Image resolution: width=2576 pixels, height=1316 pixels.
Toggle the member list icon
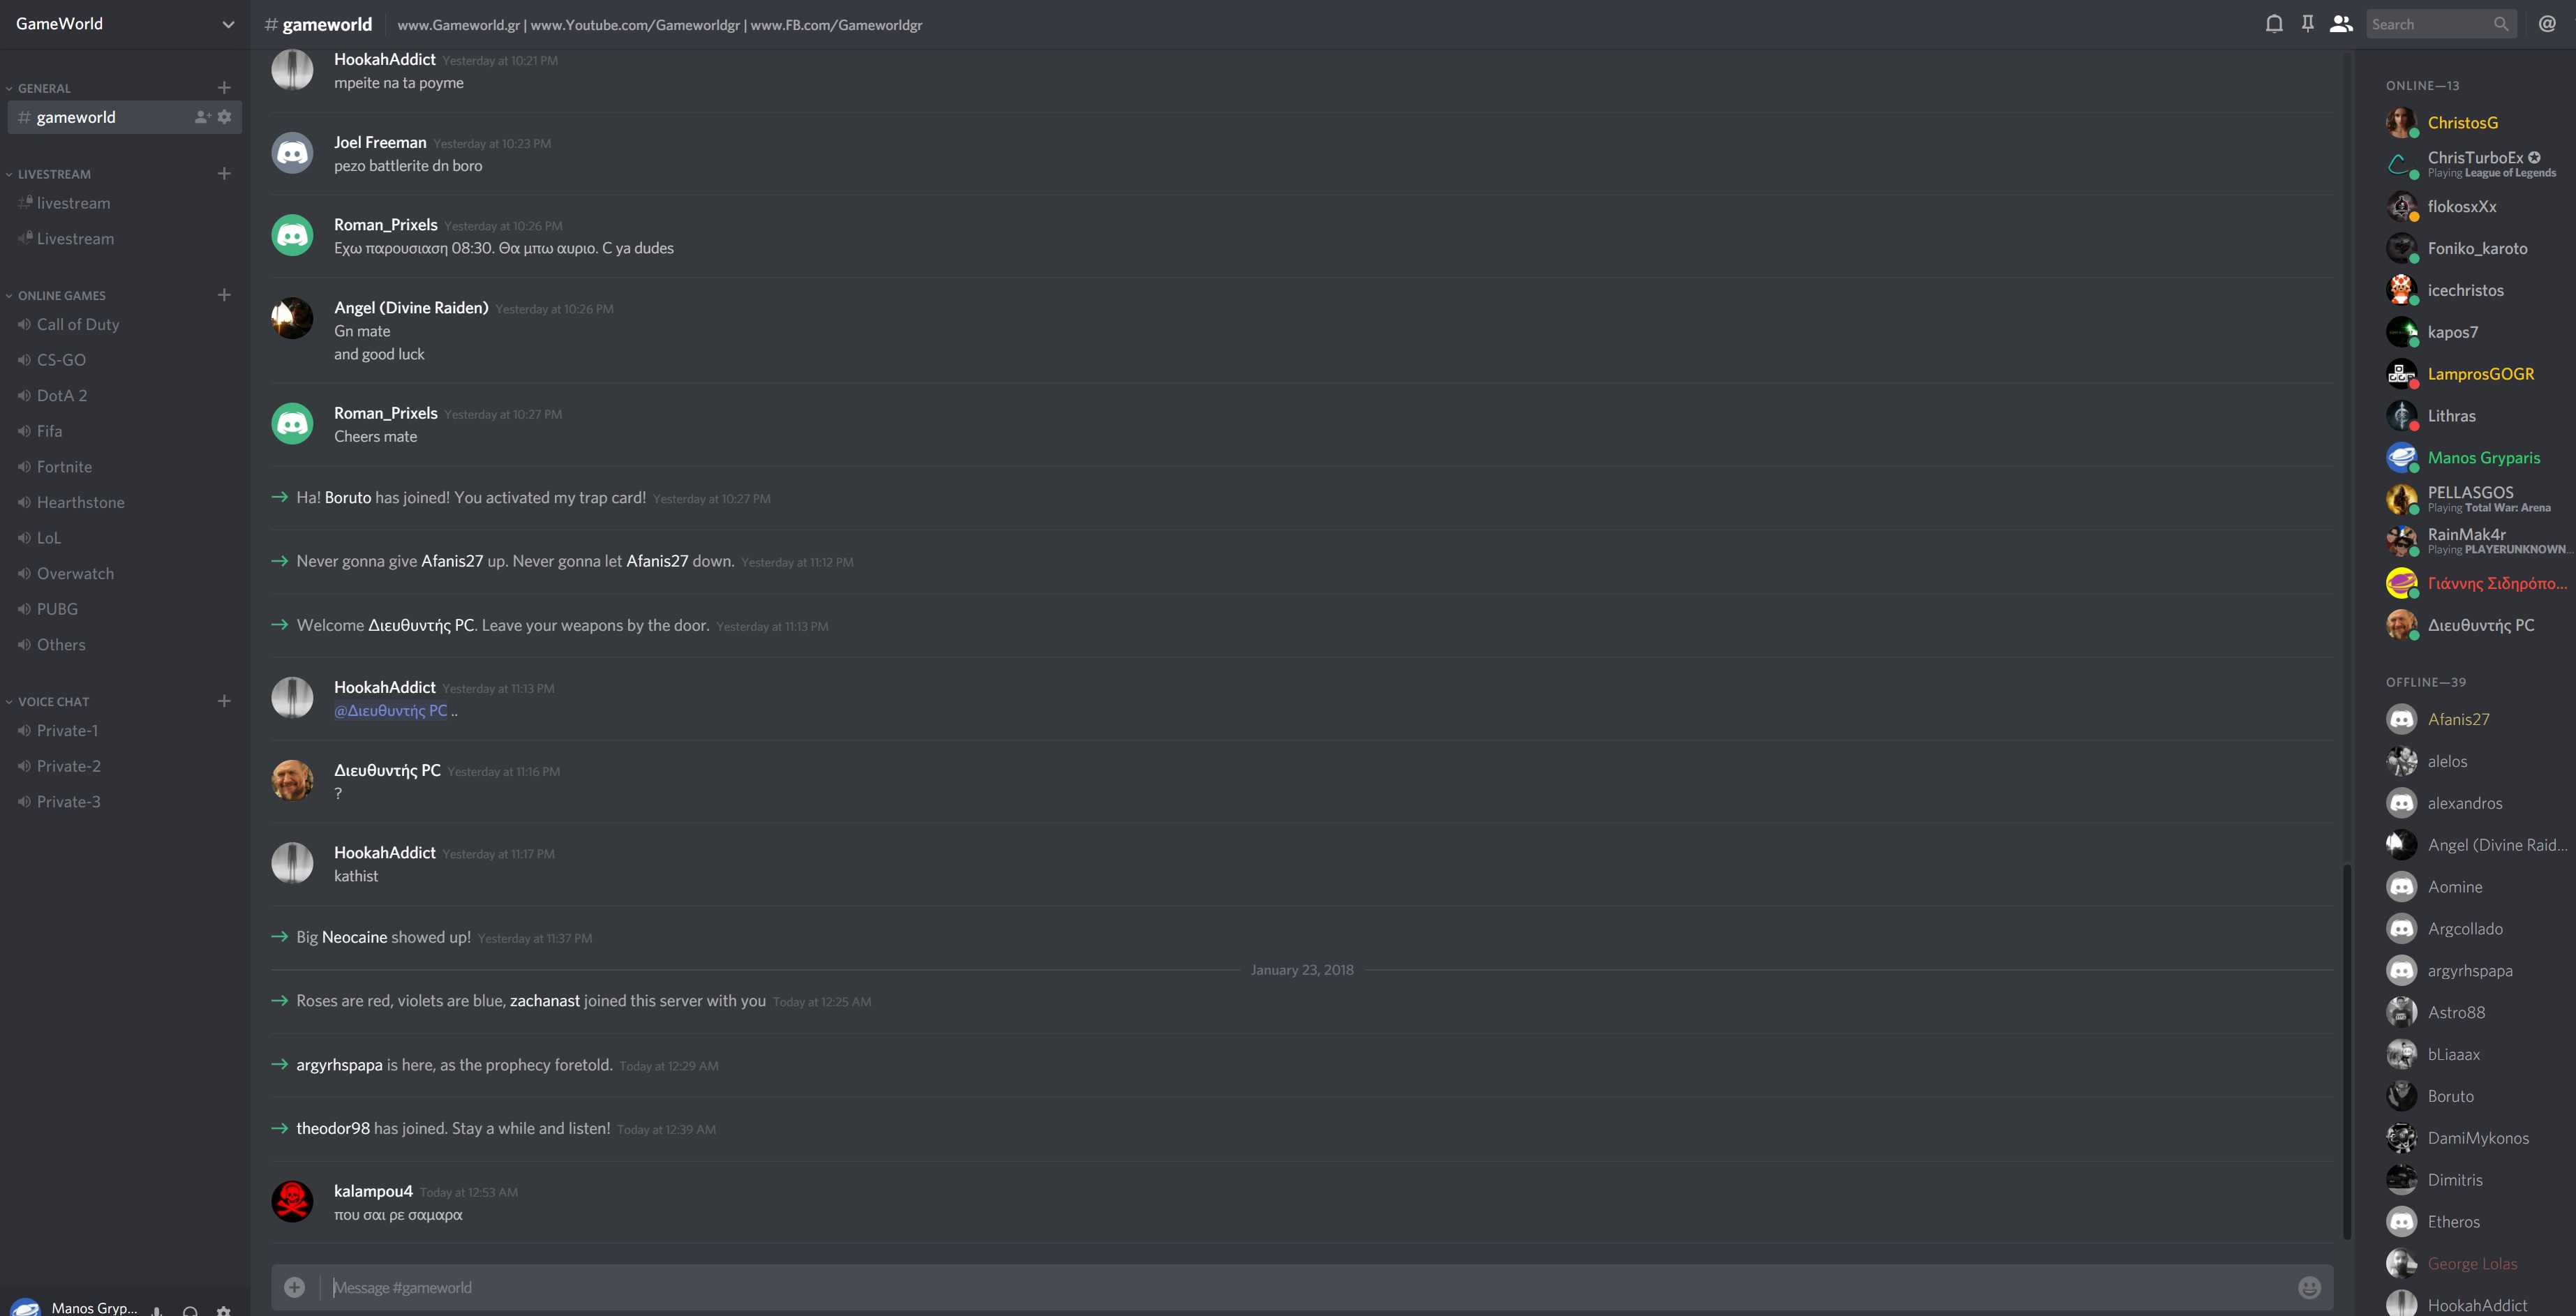pos(2341,24)
